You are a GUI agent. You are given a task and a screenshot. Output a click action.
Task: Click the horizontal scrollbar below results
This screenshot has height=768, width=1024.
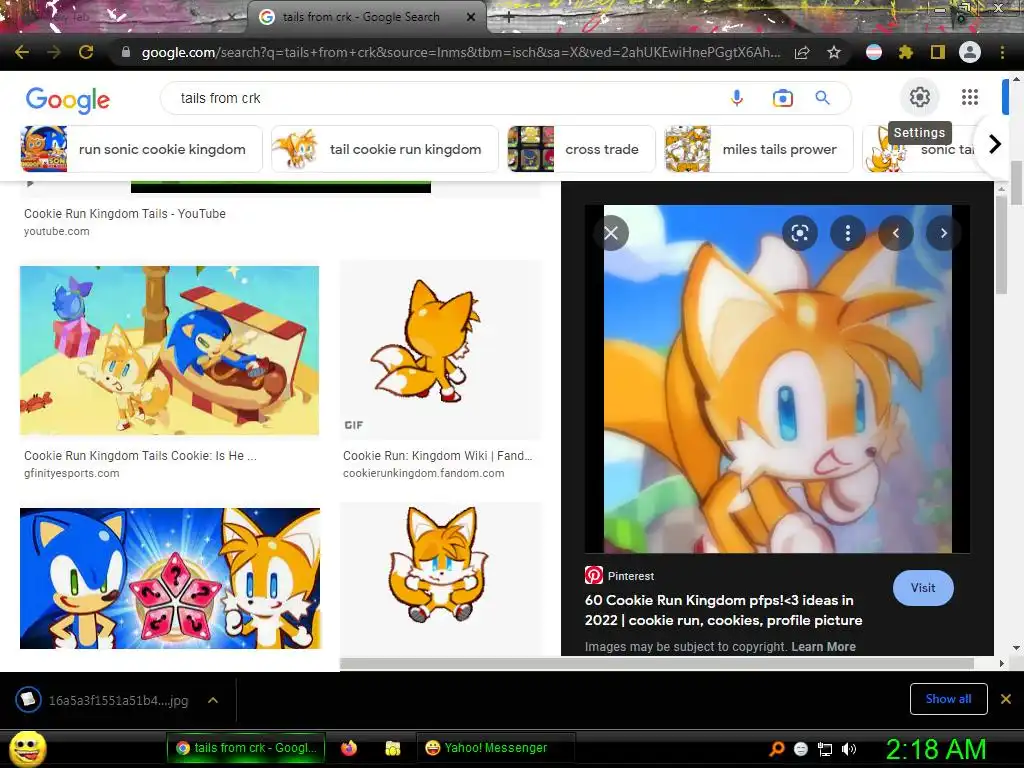(x=657, y=664)
